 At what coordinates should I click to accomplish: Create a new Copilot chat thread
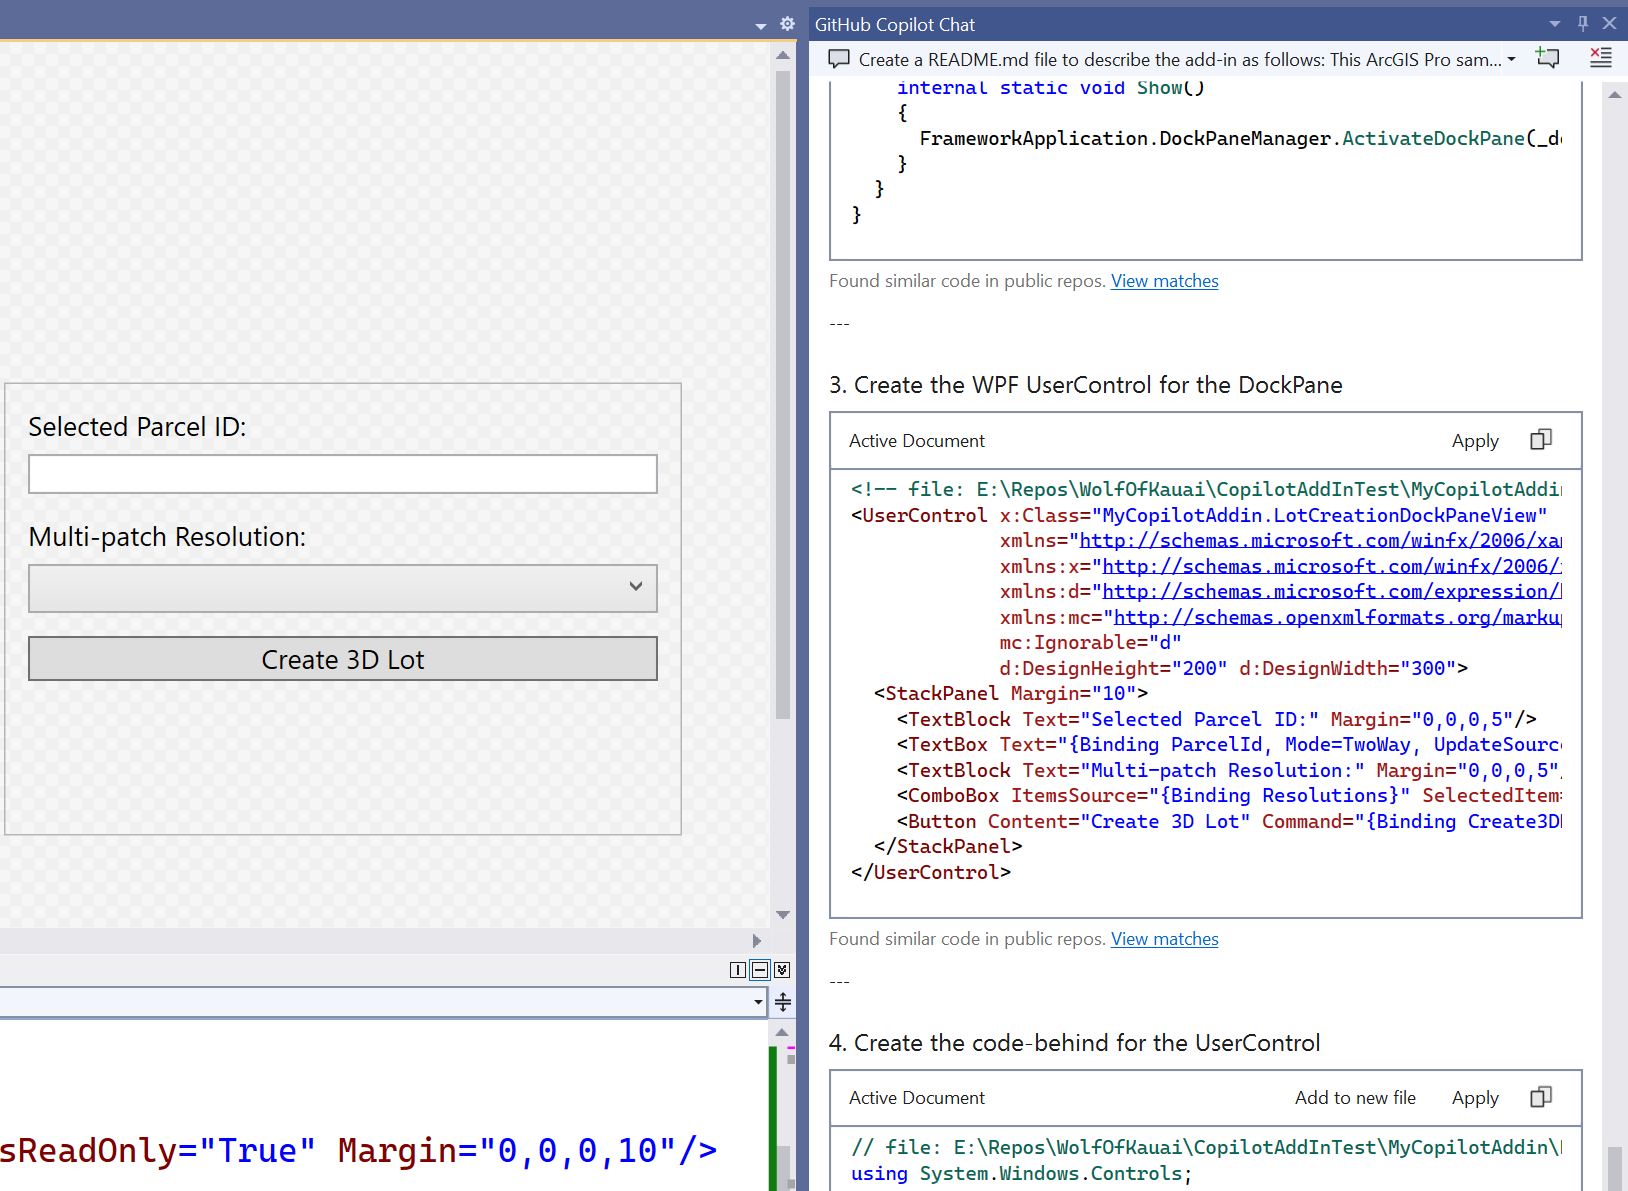(x=1547, y=58)
